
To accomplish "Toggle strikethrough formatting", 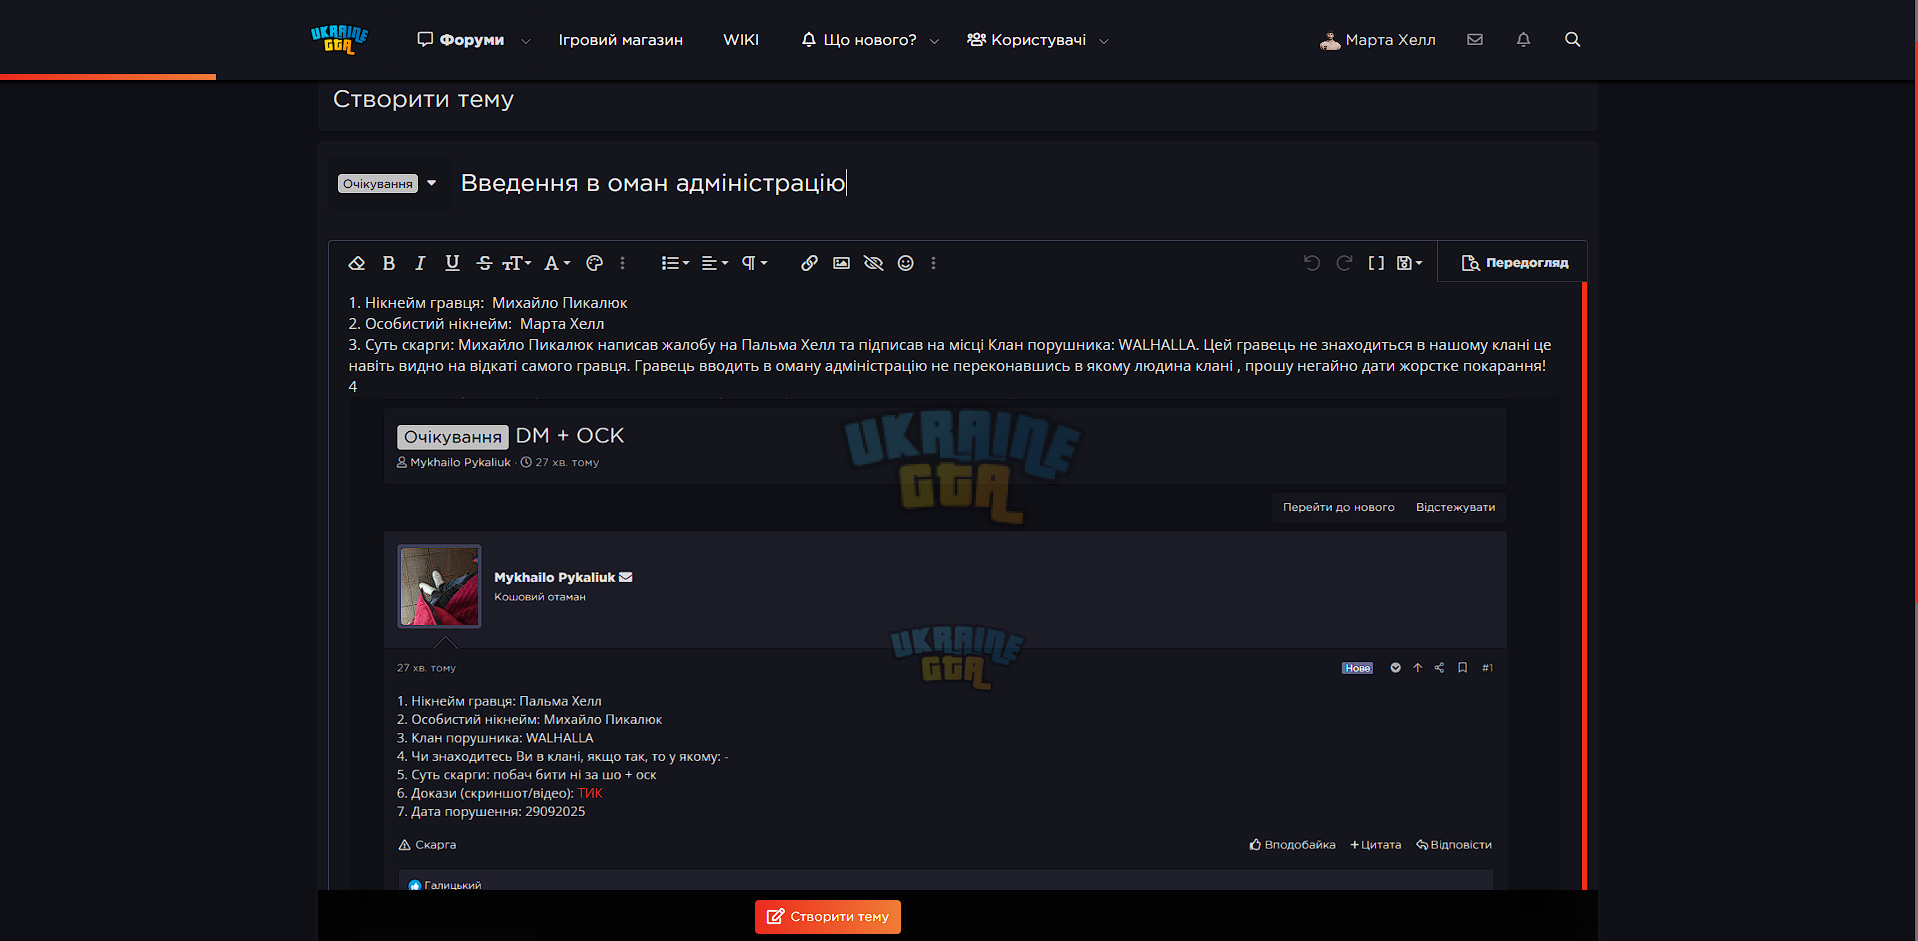I will click(484, 263).
